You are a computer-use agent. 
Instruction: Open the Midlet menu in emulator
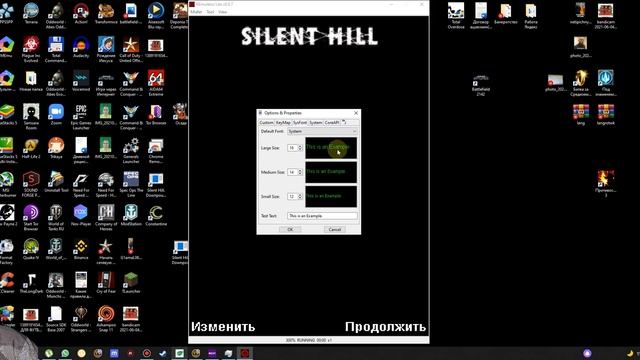click(196, 12)
